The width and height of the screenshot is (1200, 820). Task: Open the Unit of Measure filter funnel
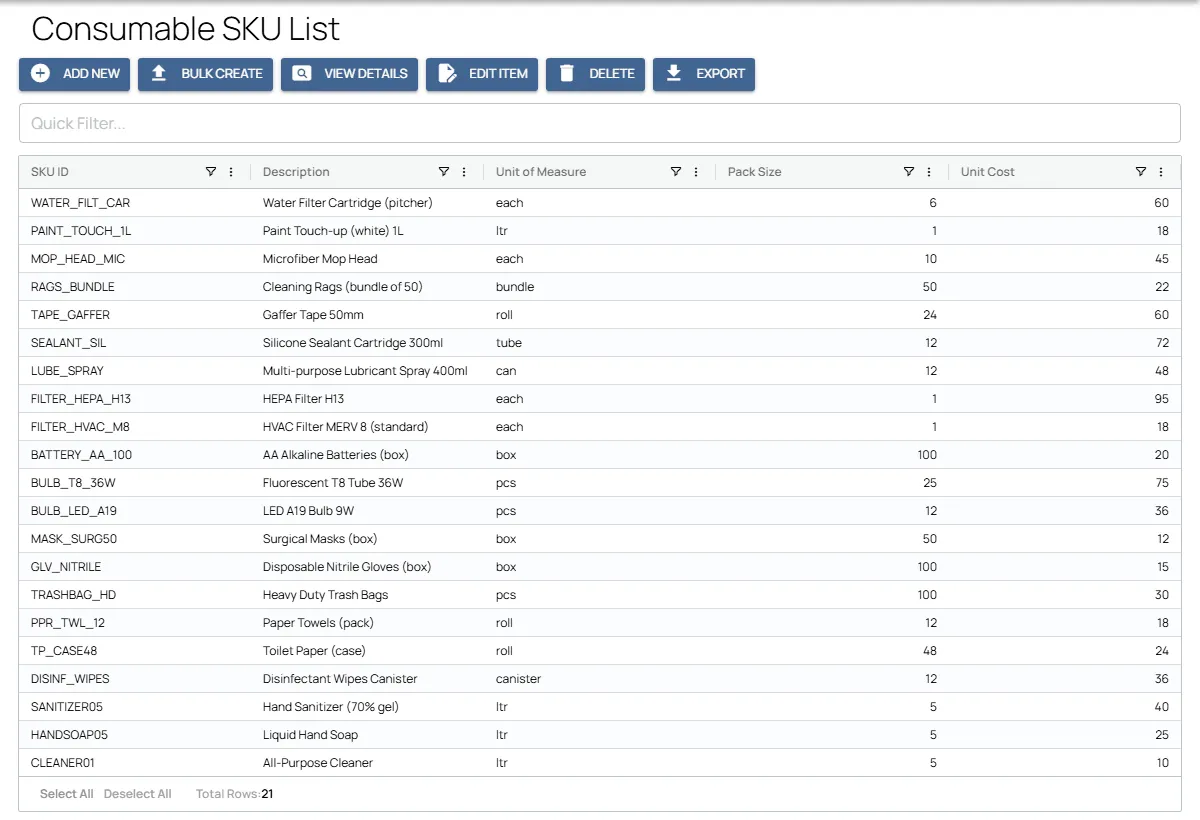(x=676, y=172)
